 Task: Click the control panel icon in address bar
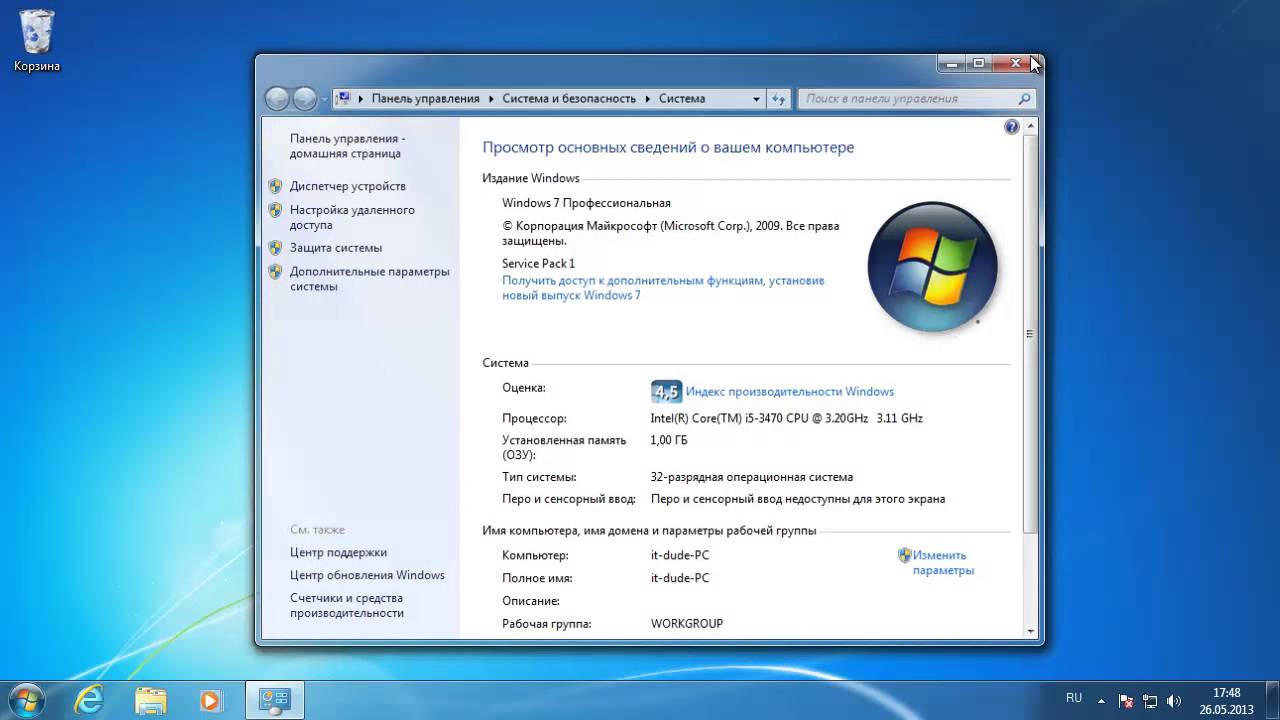tap(343, 98)
